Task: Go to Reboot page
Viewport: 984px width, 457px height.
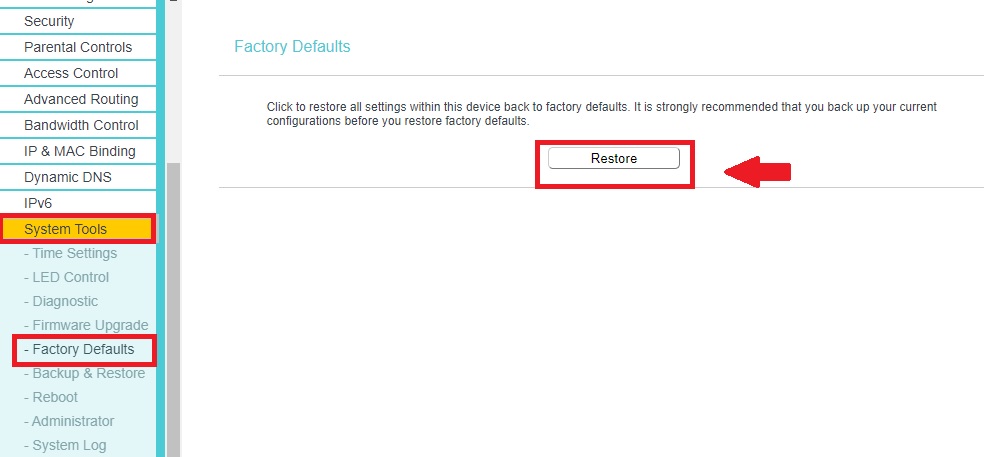Action: click(x=51, y=397)
